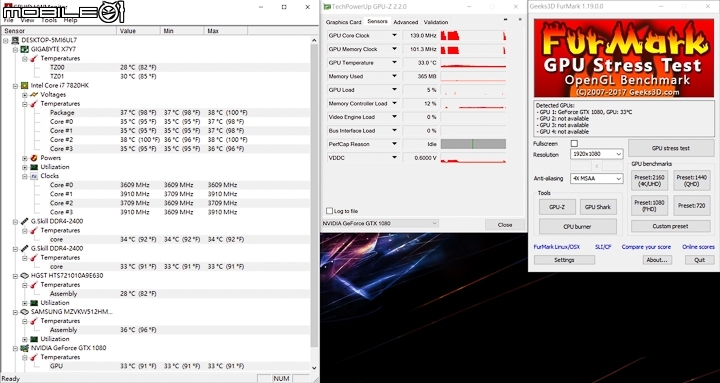Click the Powers flame icon under Intel Core
Screen dimensions: 720x383
coord(34,158)
